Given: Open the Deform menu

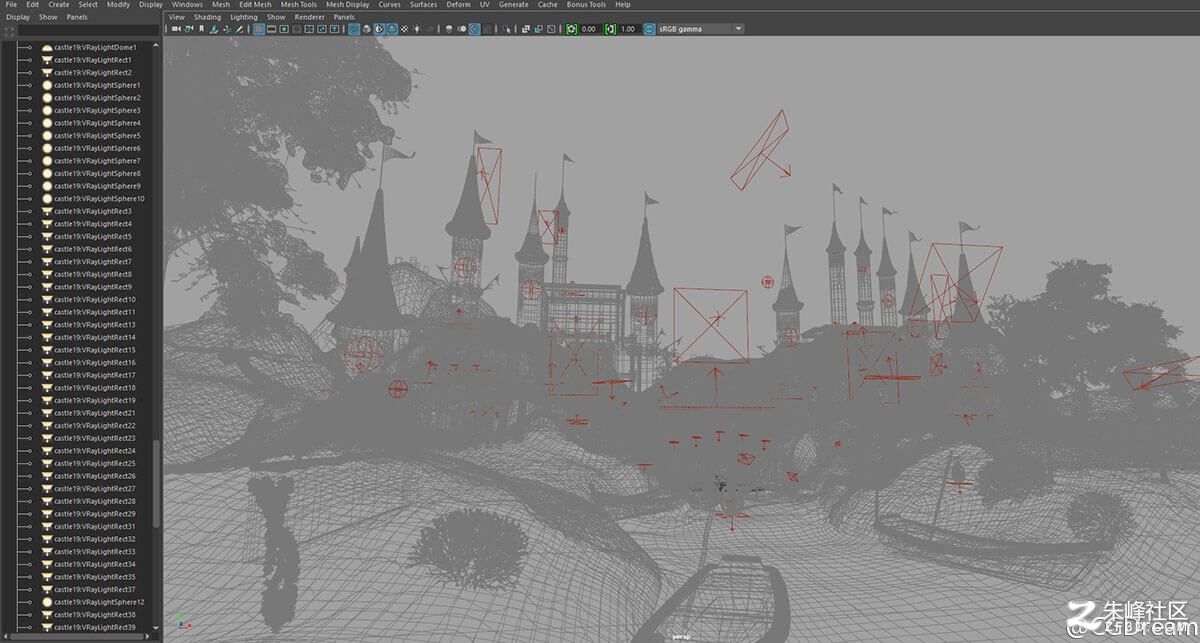Looking at the screenshot, I should point(458,5).
